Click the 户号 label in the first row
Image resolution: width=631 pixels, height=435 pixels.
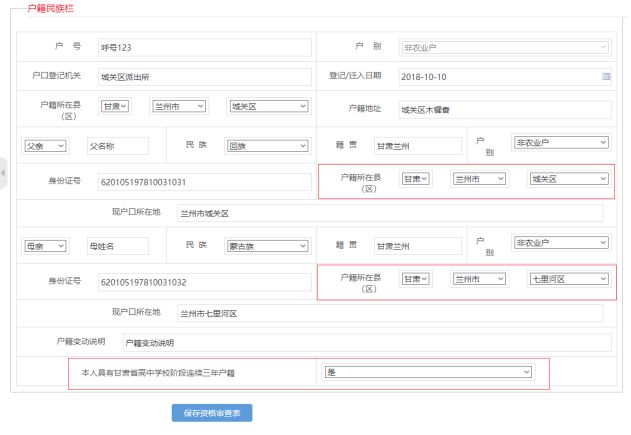68,46
